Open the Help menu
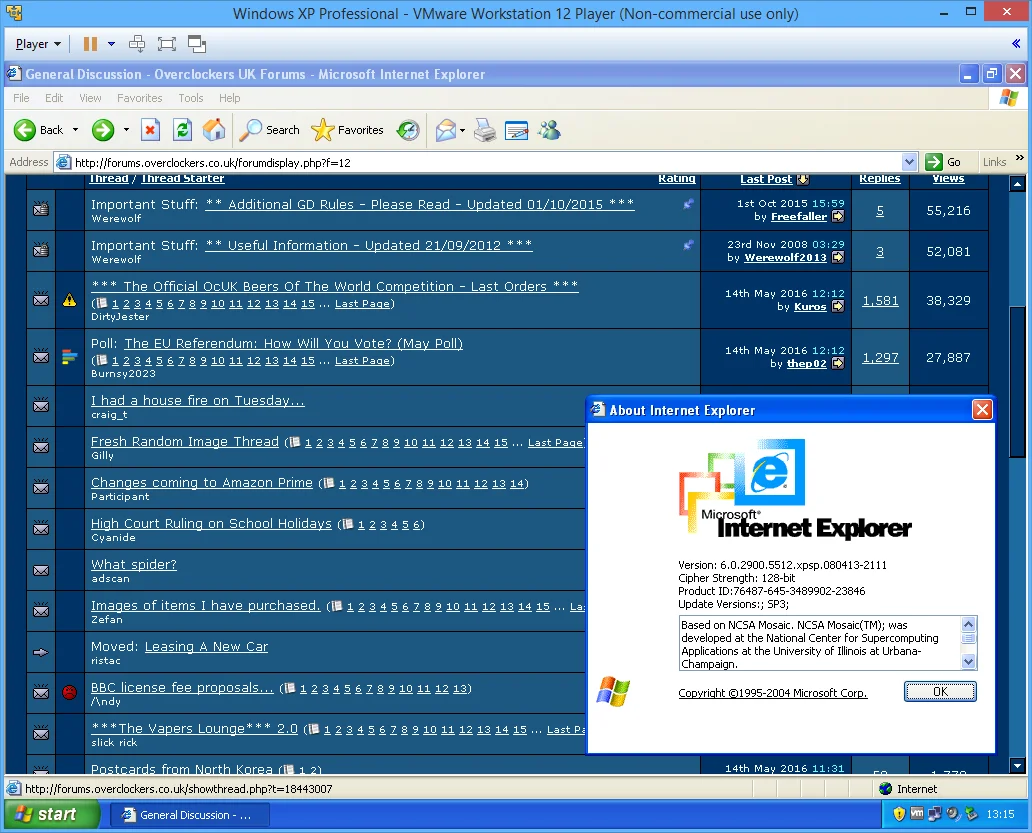The image size is (1032, 833). (x=230, y=98)
